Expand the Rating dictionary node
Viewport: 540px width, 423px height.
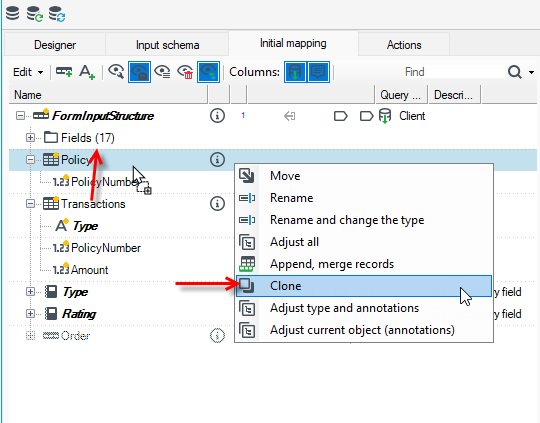(30, 314)
